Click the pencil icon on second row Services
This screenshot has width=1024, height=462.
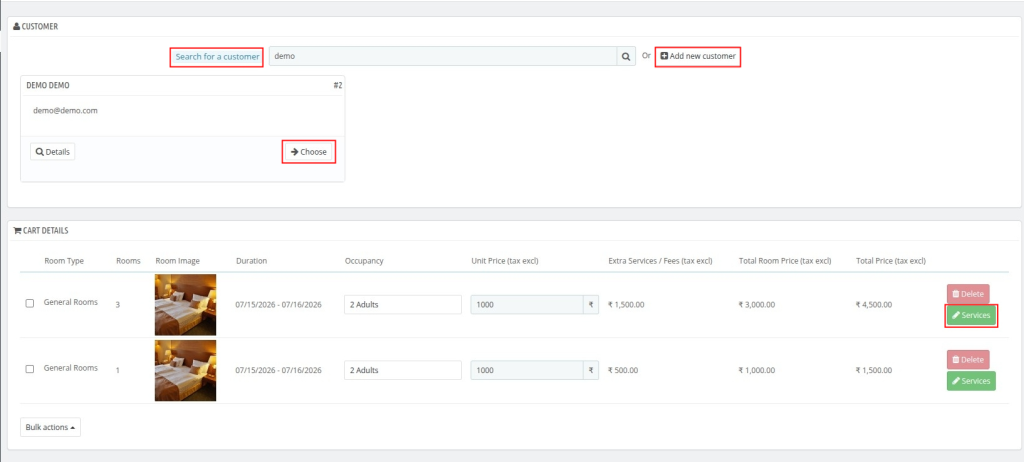(956, 381)
